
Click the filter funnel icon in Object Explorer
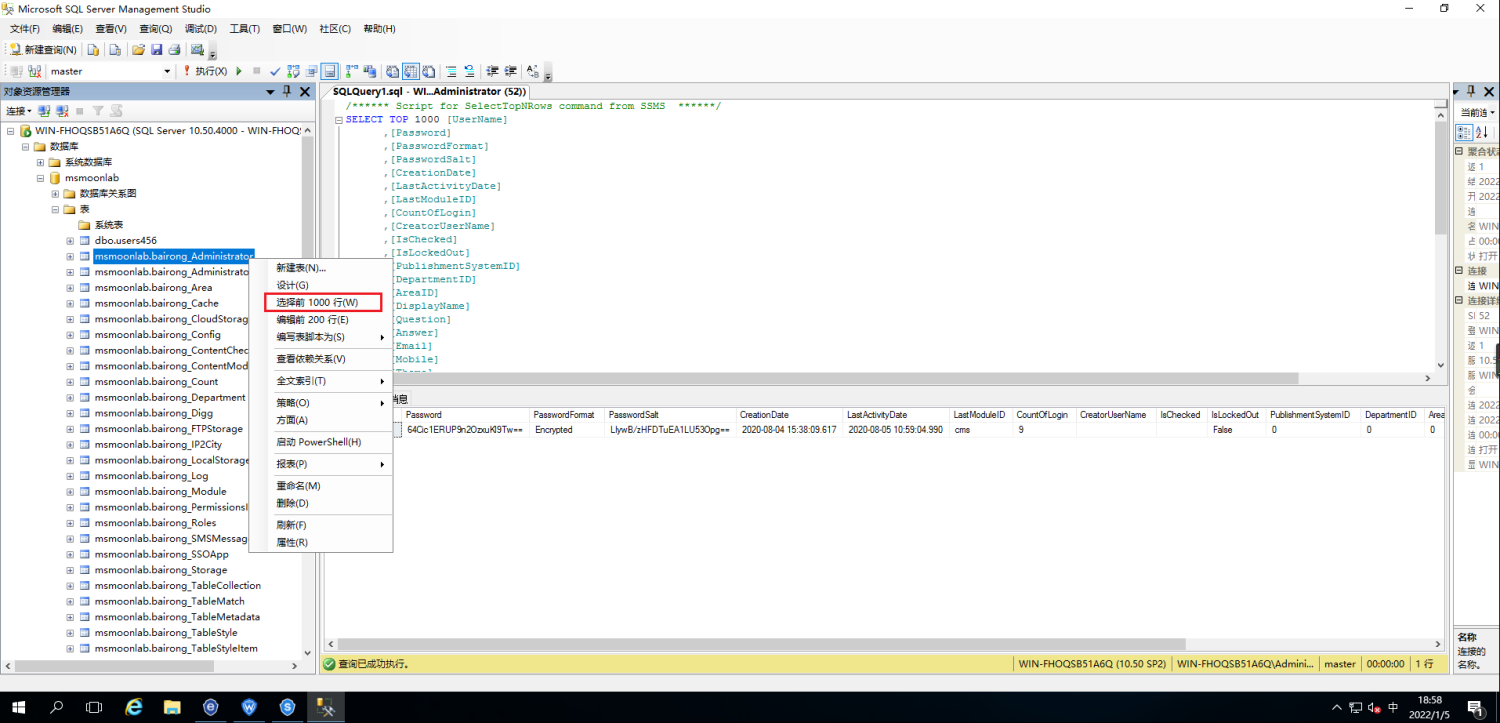98,111
